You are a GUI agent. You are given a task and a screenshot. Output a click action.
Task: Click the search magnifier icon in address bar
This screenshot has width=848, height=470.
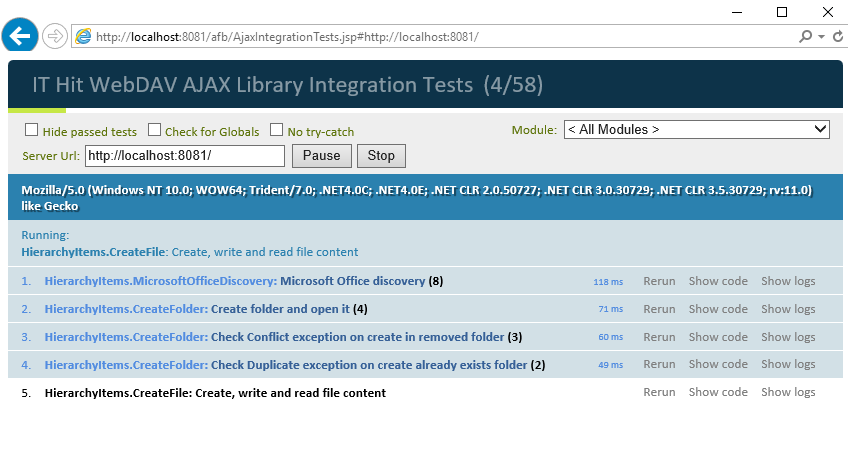[805, 36]
